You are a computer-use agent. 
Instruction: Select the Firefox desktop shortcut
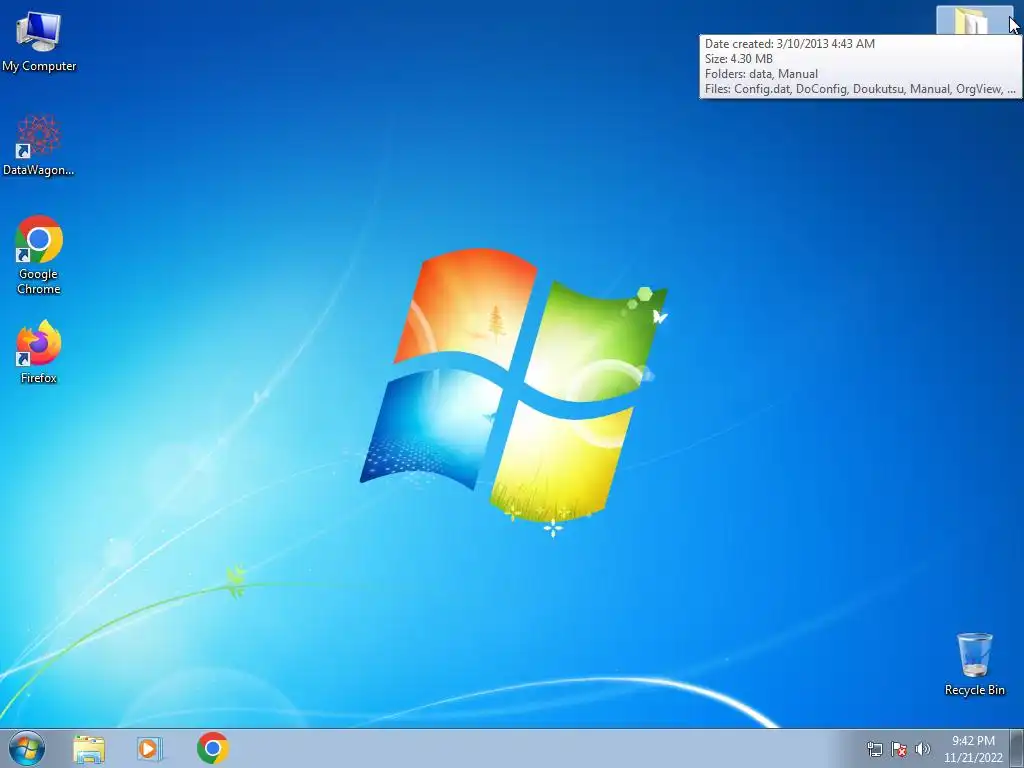(39, 351)
